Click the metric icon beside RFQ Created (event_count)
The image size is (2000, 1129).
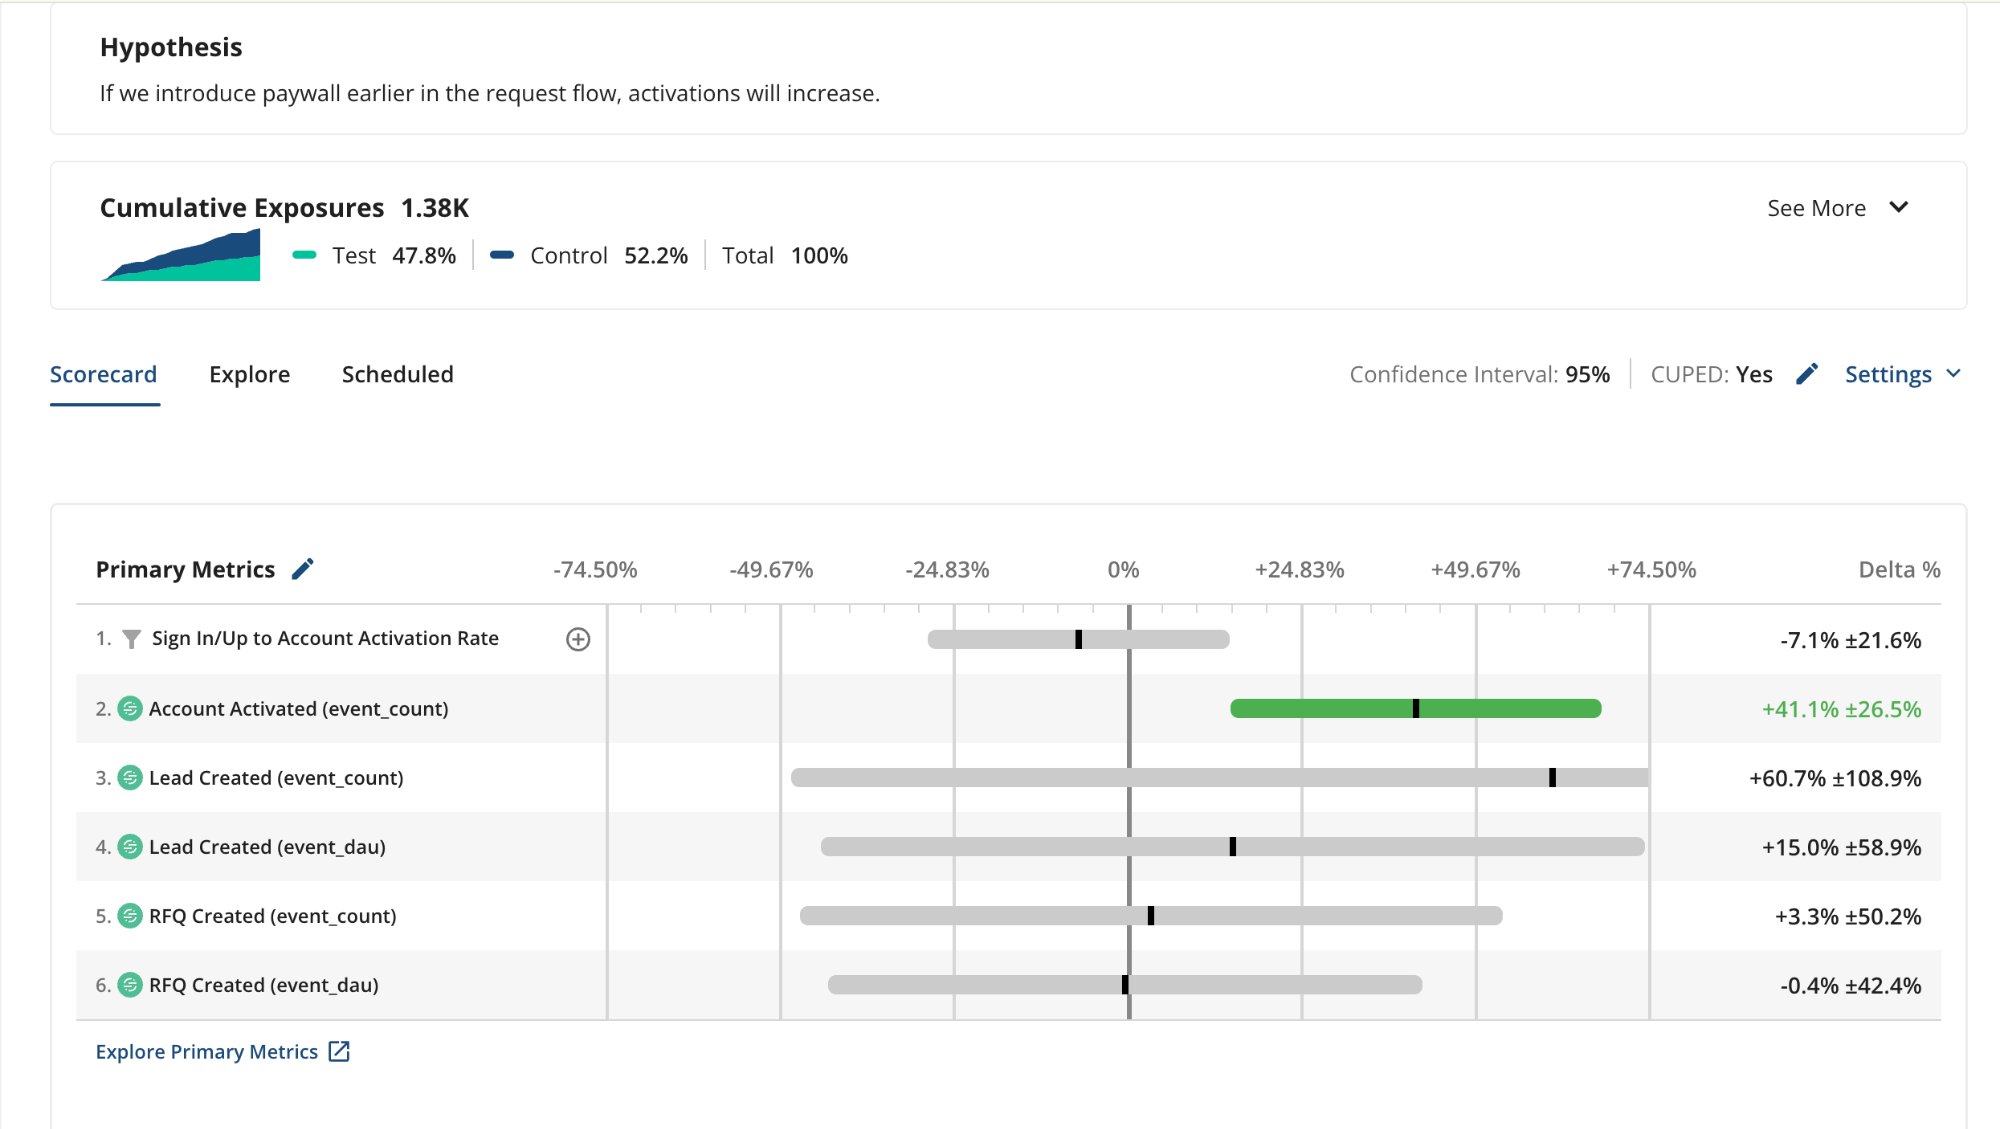pyautogui.click(x=130, y=915)
